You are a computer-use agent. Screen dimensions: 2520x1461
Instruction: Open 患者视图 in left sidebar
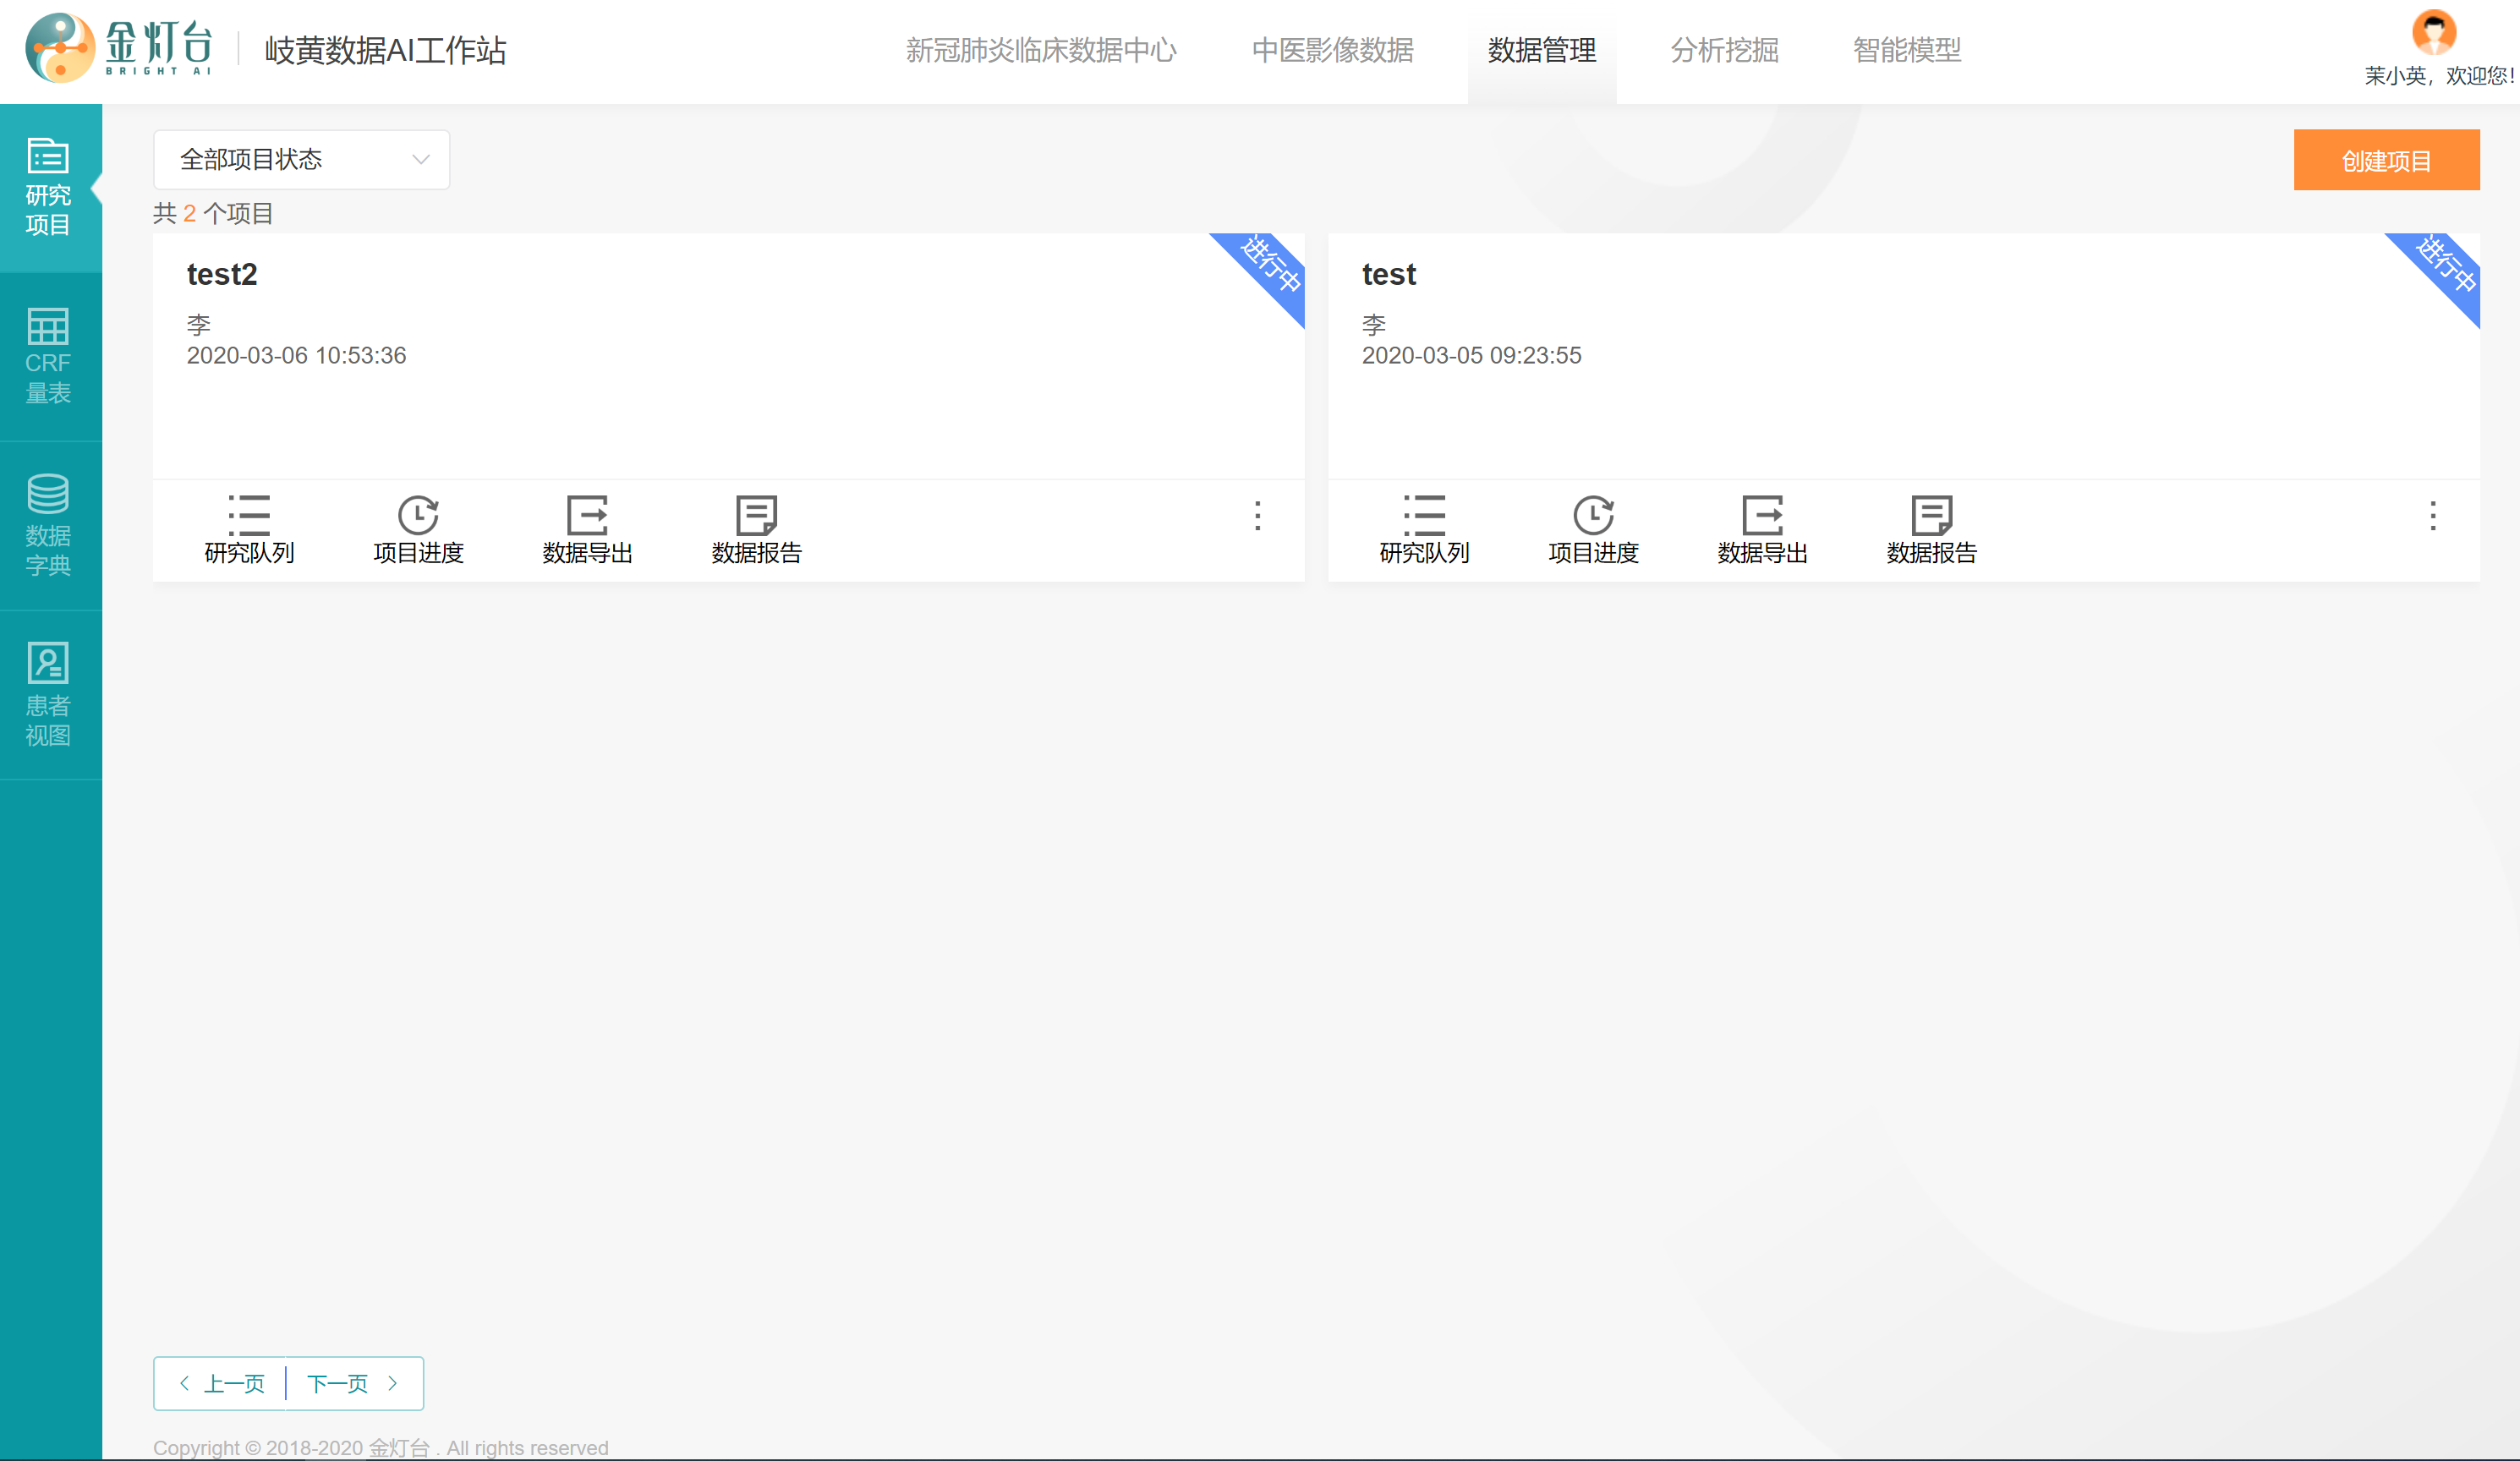pos(49,695)
